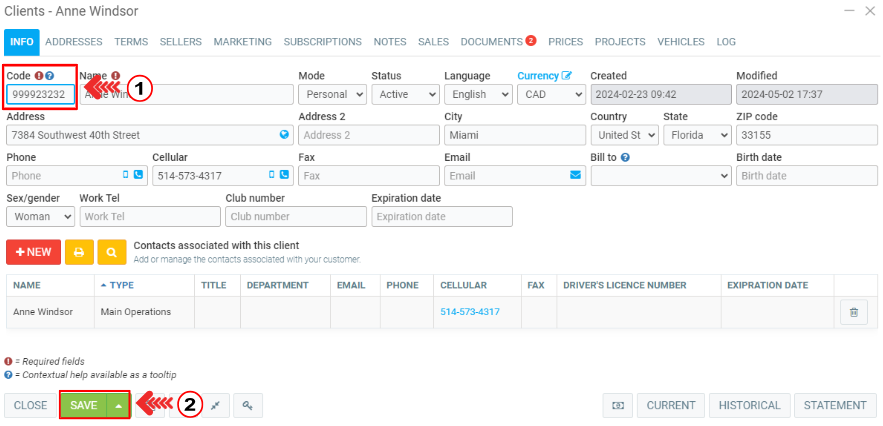Open the cellular number link 514-573-4317

coord(469,312)
